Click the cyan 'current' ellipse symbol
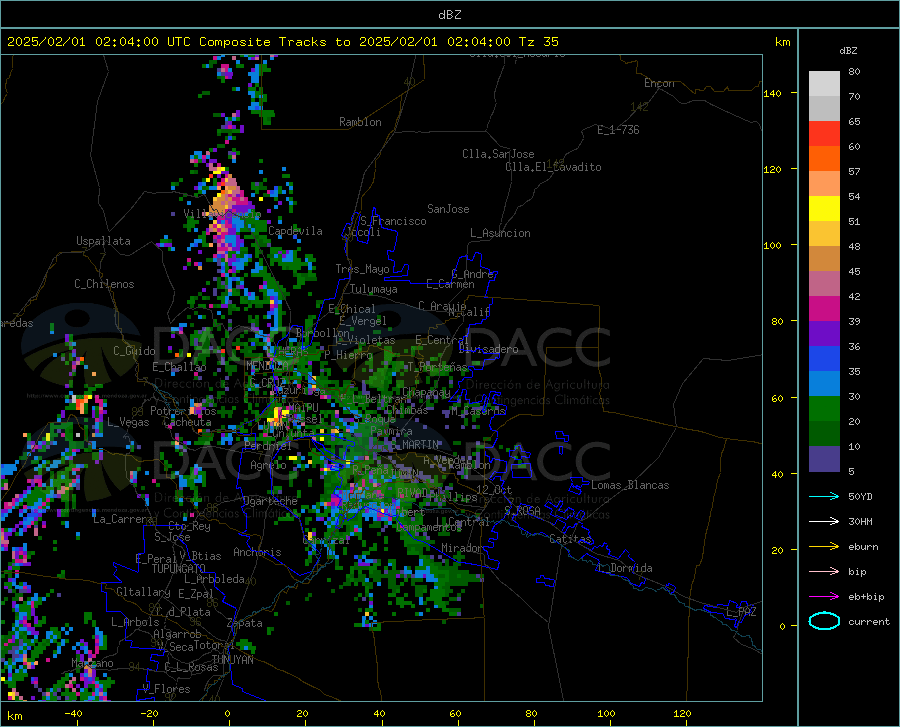 tap(824, 621)
